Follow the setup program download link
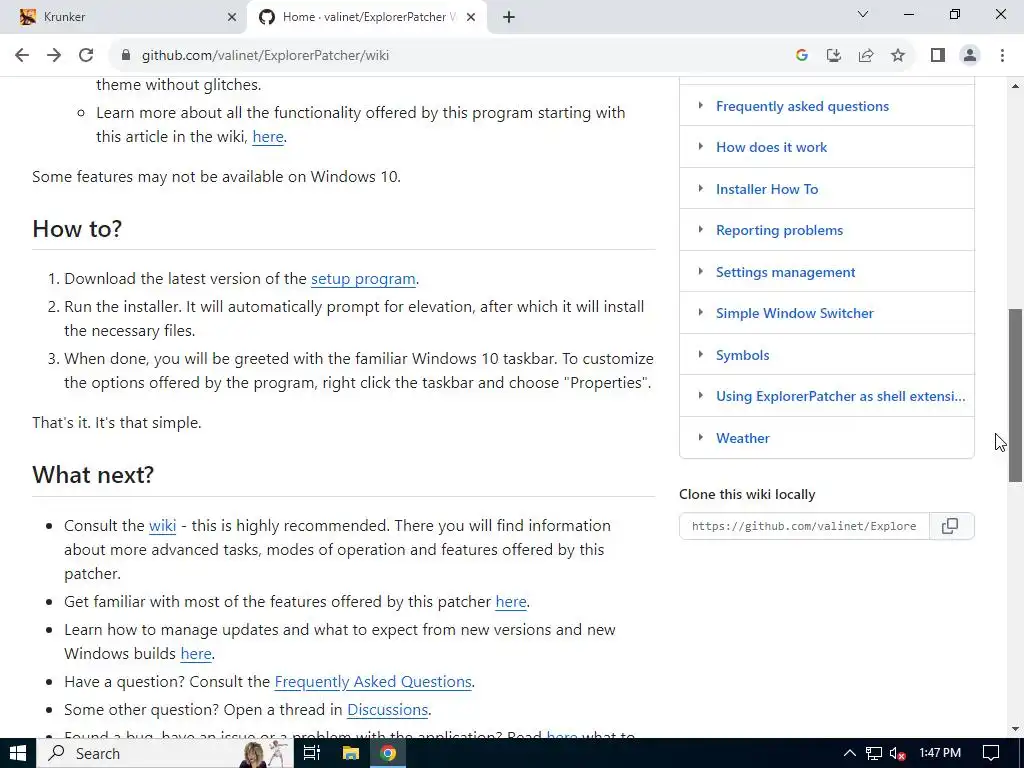 [x=363, y=279]
